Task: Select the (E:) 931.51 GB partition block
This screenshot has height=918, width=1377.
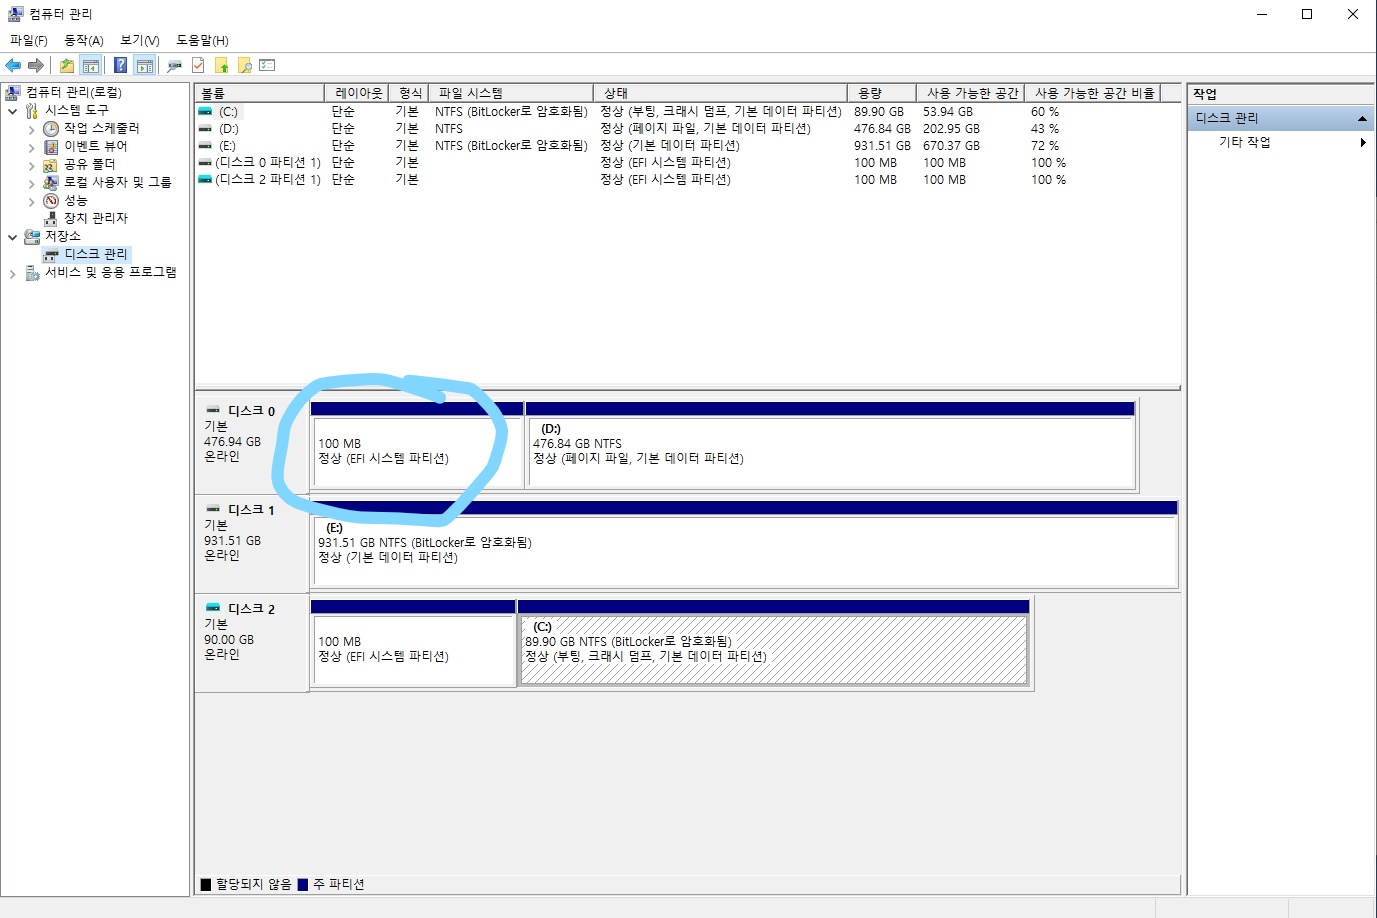Action: pos(744,544)
